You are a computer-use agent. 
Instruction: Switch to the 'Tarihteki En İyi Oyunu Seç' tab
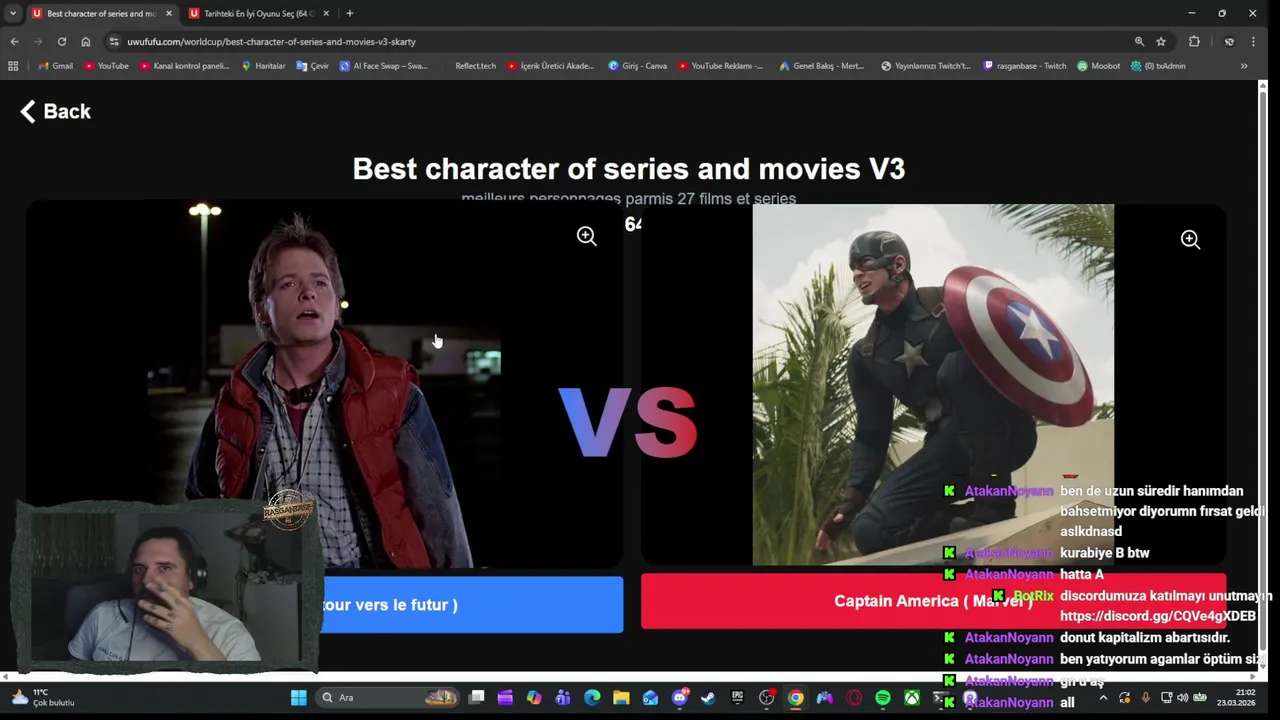click(x=259, y=13)
